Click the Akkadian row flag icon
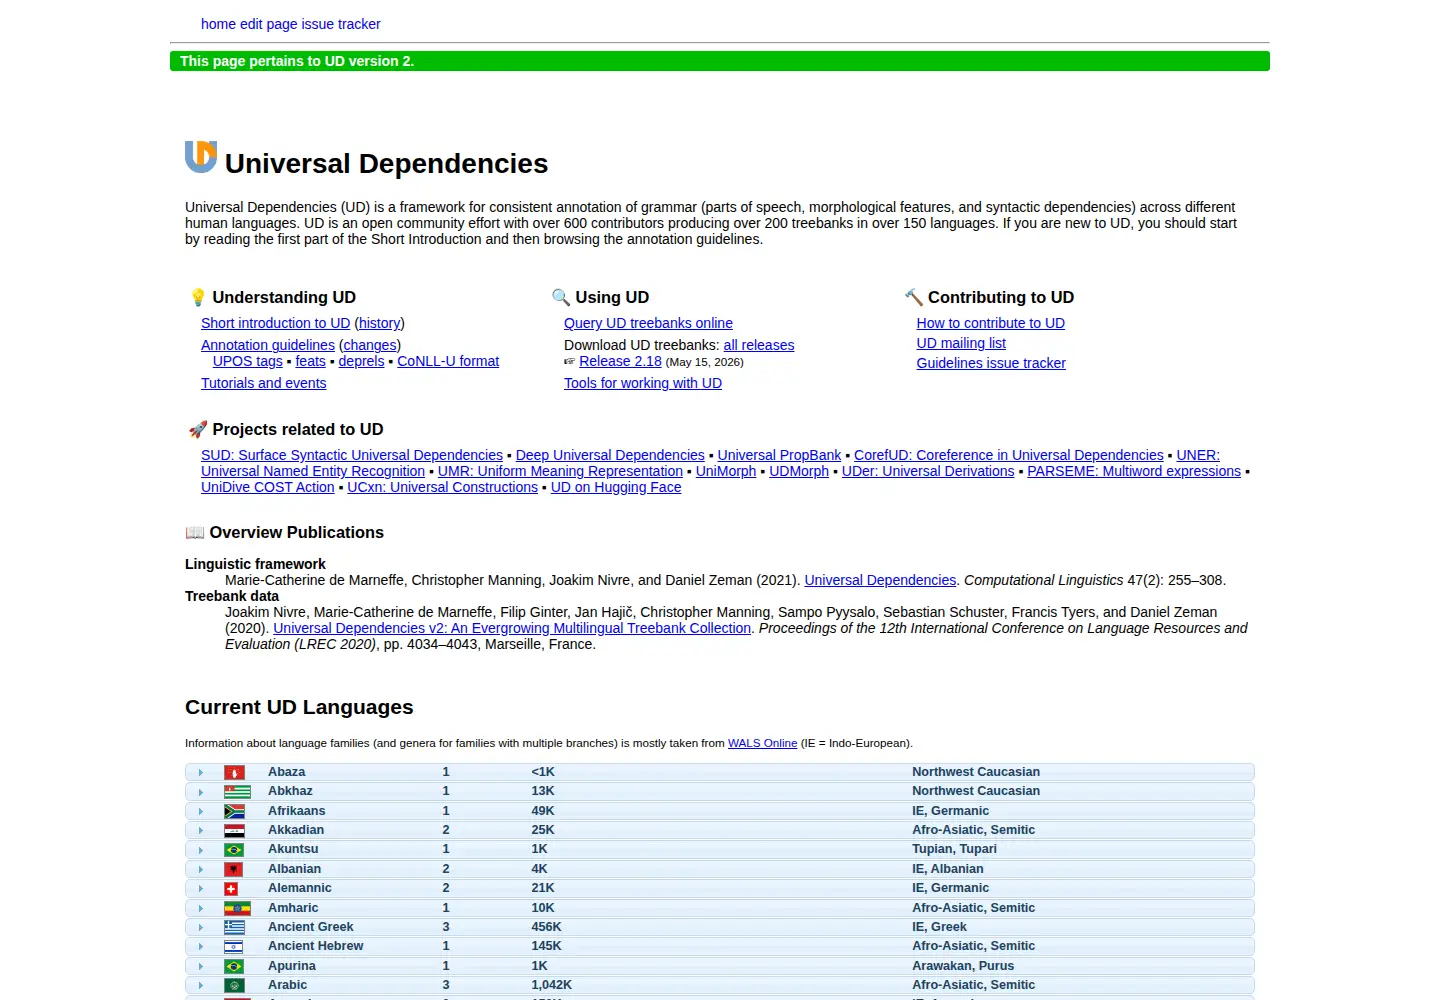1440x1000 pixels. 234,831
